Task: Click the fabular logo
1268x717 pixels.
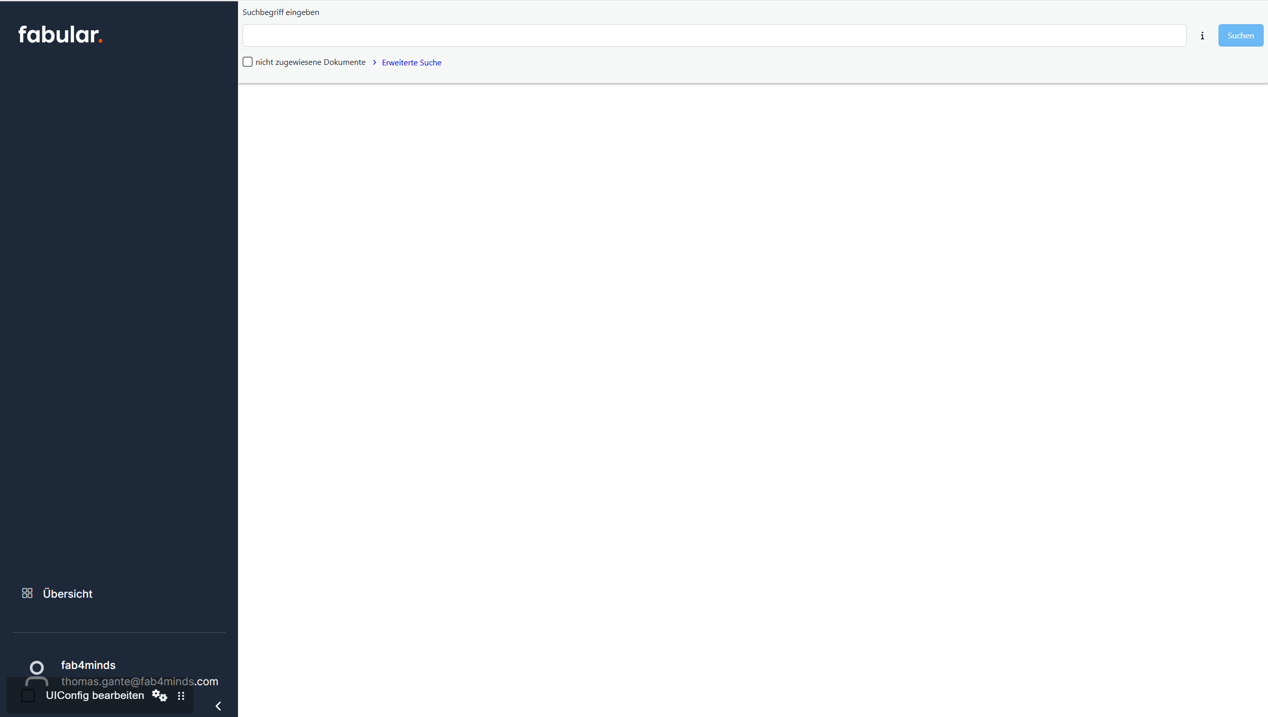Action: 59,33
